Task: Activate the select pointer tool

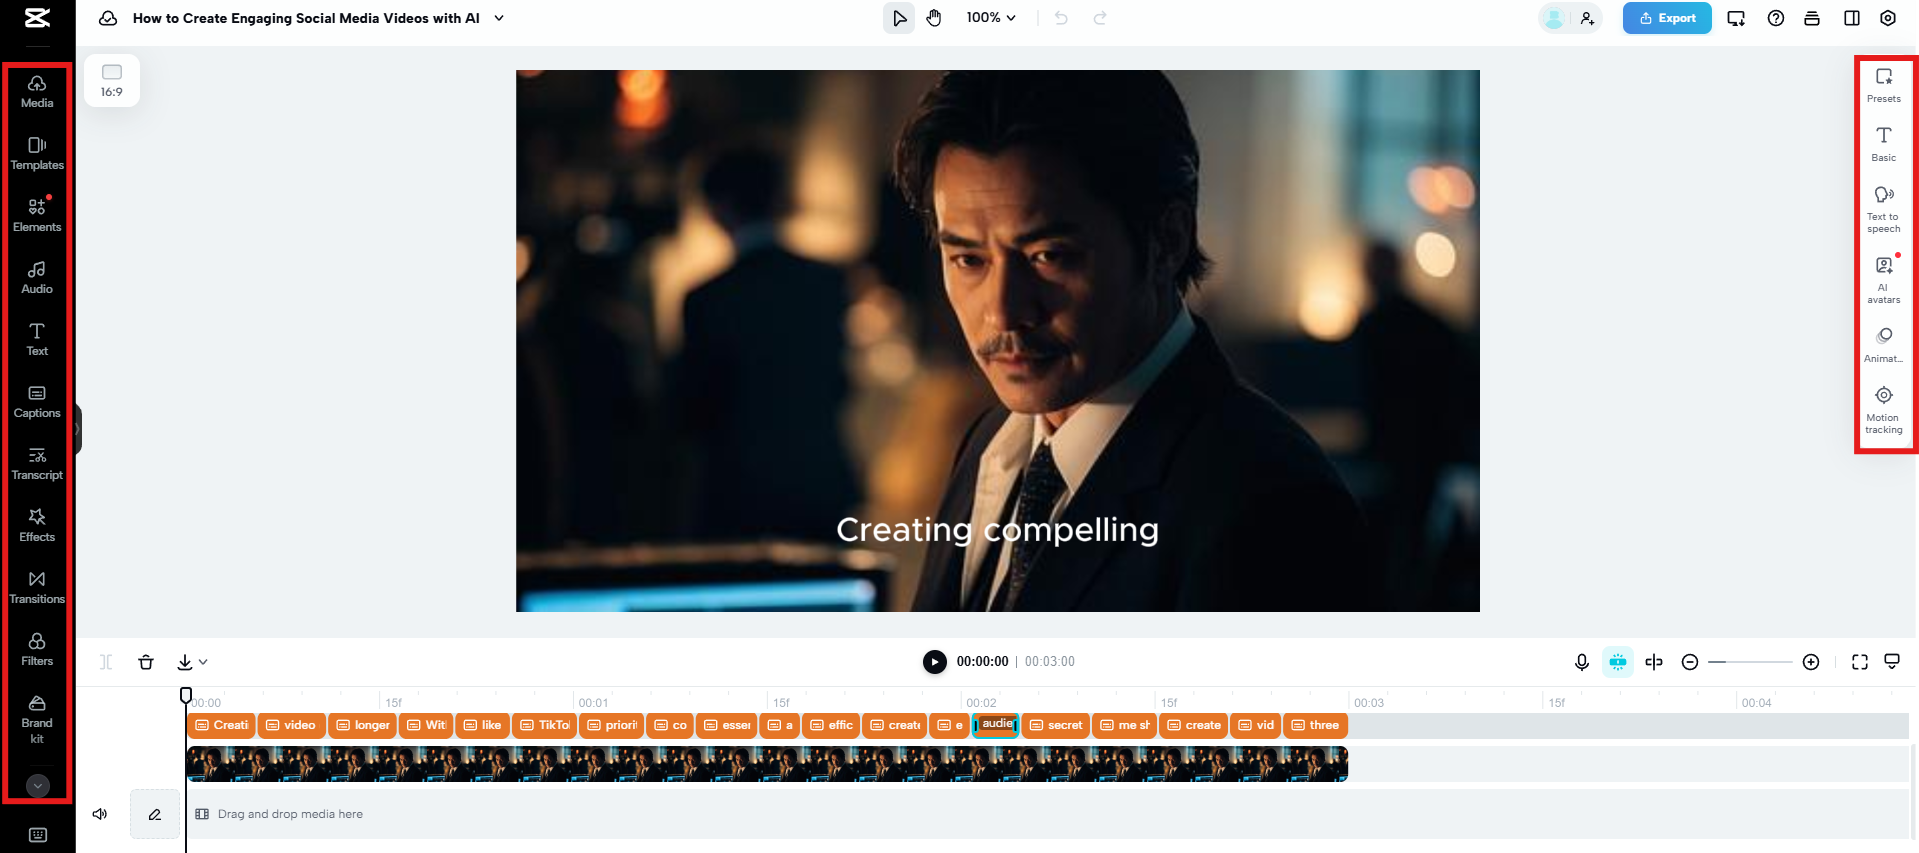Action: pyautogui.click(x=899, y=18)
